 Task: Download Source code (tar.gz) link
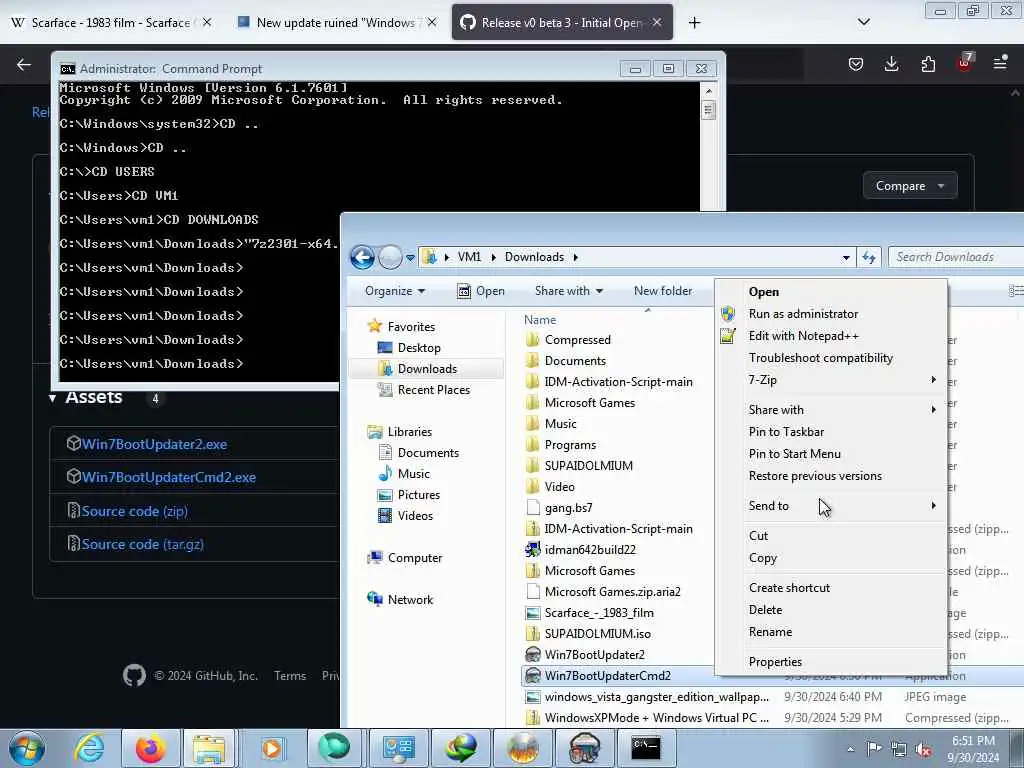click(142, 544)
